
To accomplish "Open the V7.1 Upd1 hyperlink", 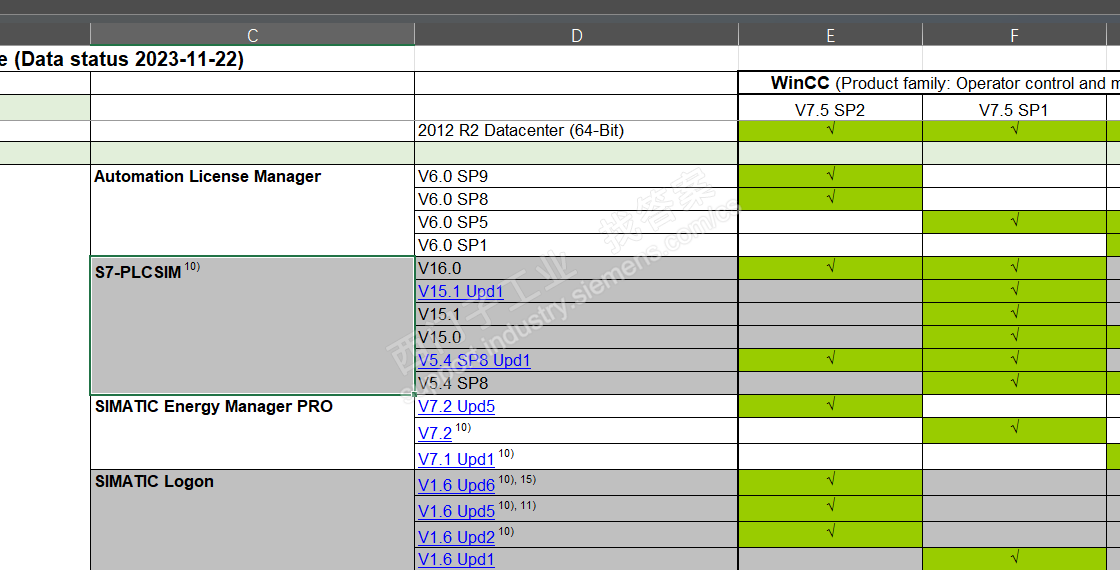I will click(456, 459).
